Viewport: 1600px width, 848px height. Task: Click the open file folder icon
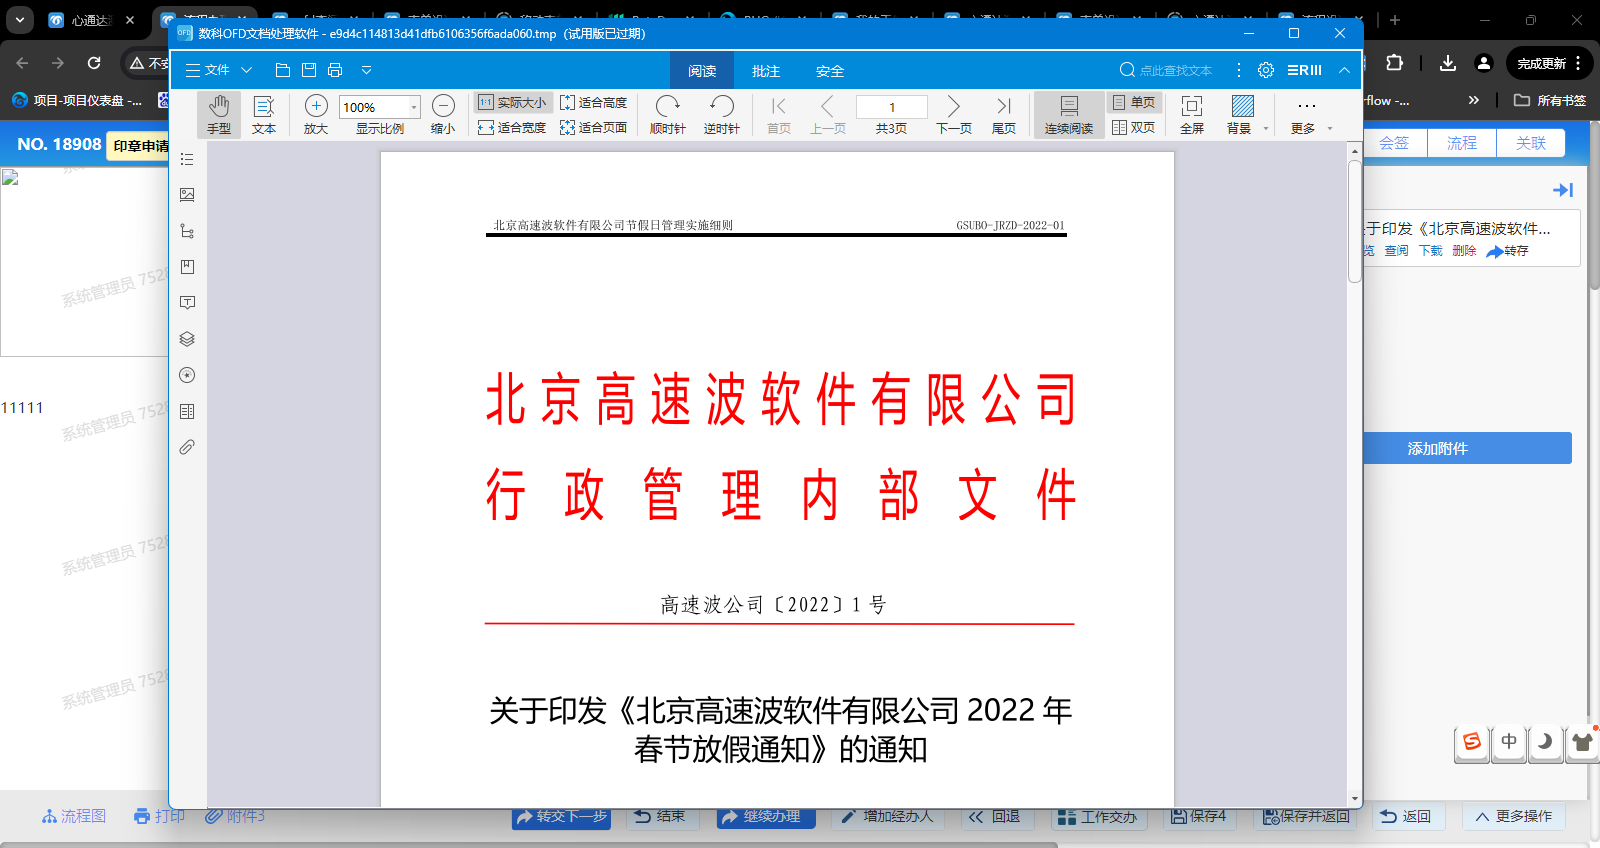click(x=282, y=70)
